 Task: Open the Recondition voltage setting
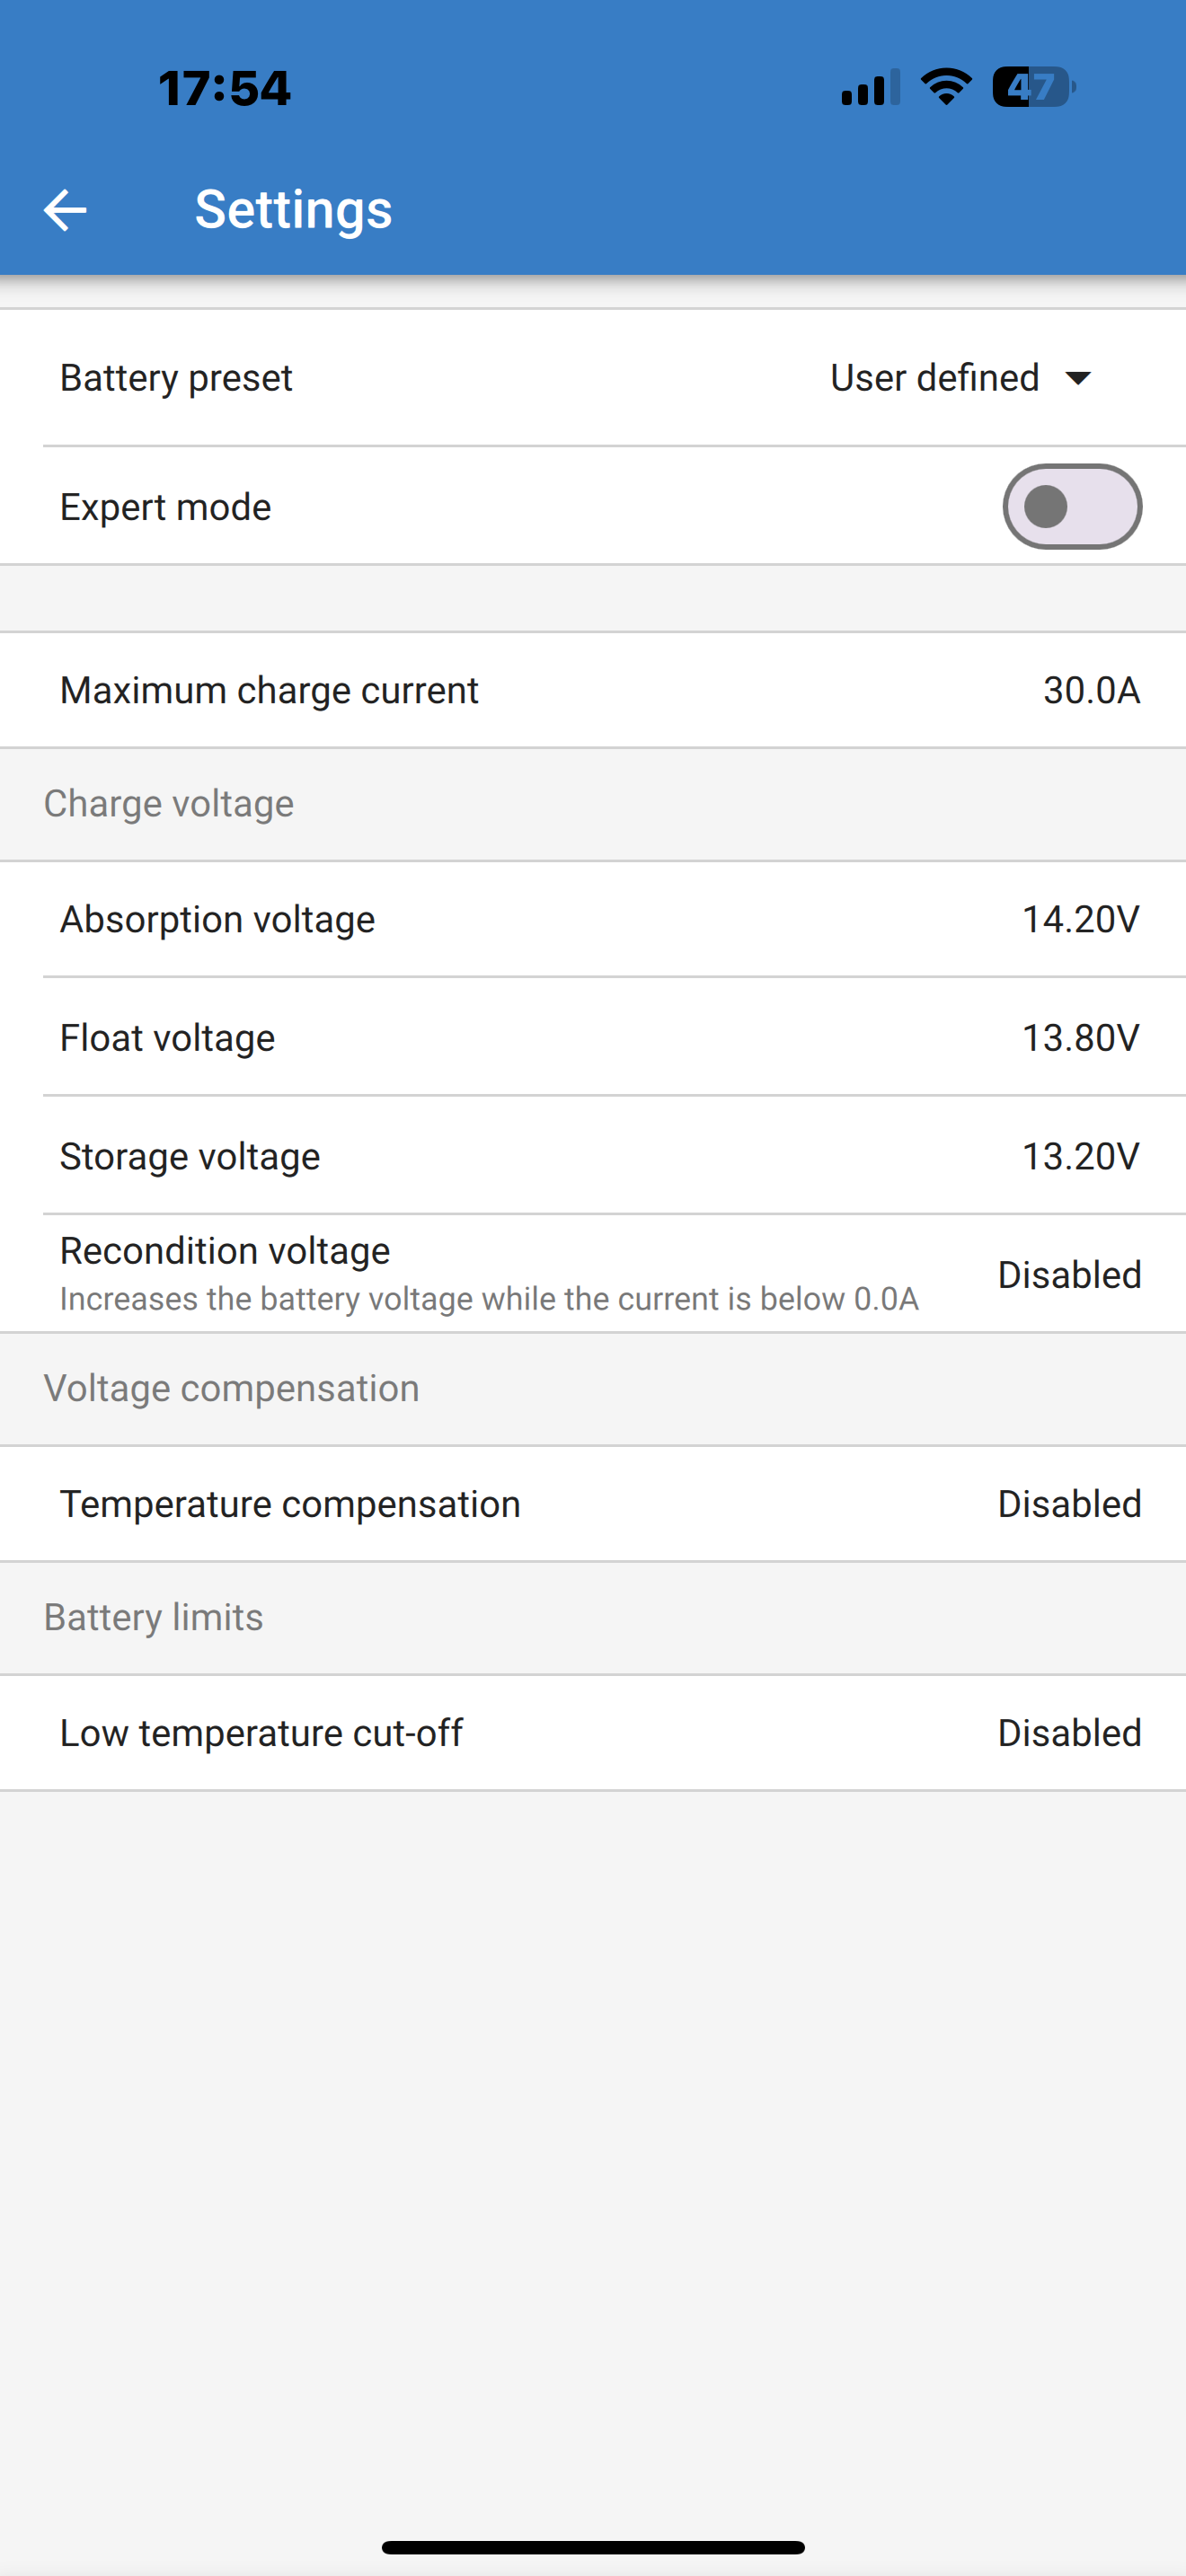pos(593,1274)
